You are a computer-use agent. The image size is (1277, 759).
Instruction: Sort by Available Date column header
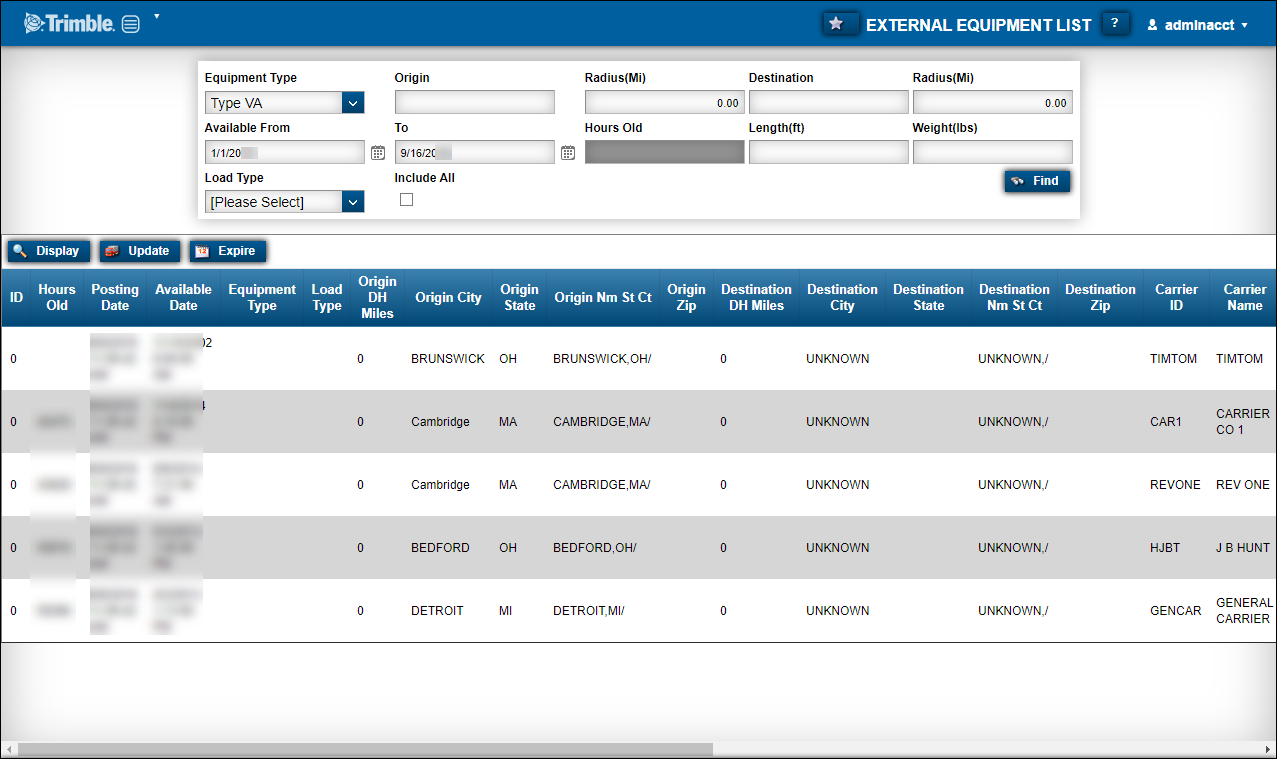pyautogui.click(x=183, y=297)
